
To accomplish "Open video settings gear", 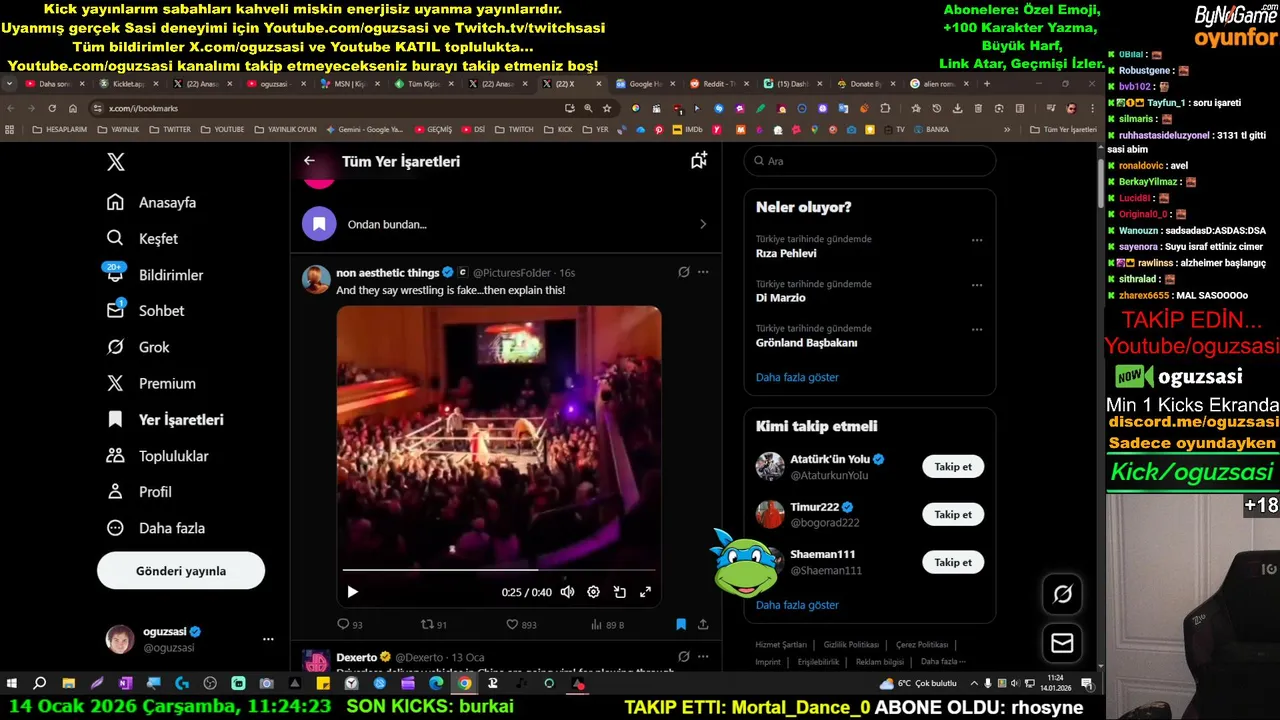I will tap(593, 592).
